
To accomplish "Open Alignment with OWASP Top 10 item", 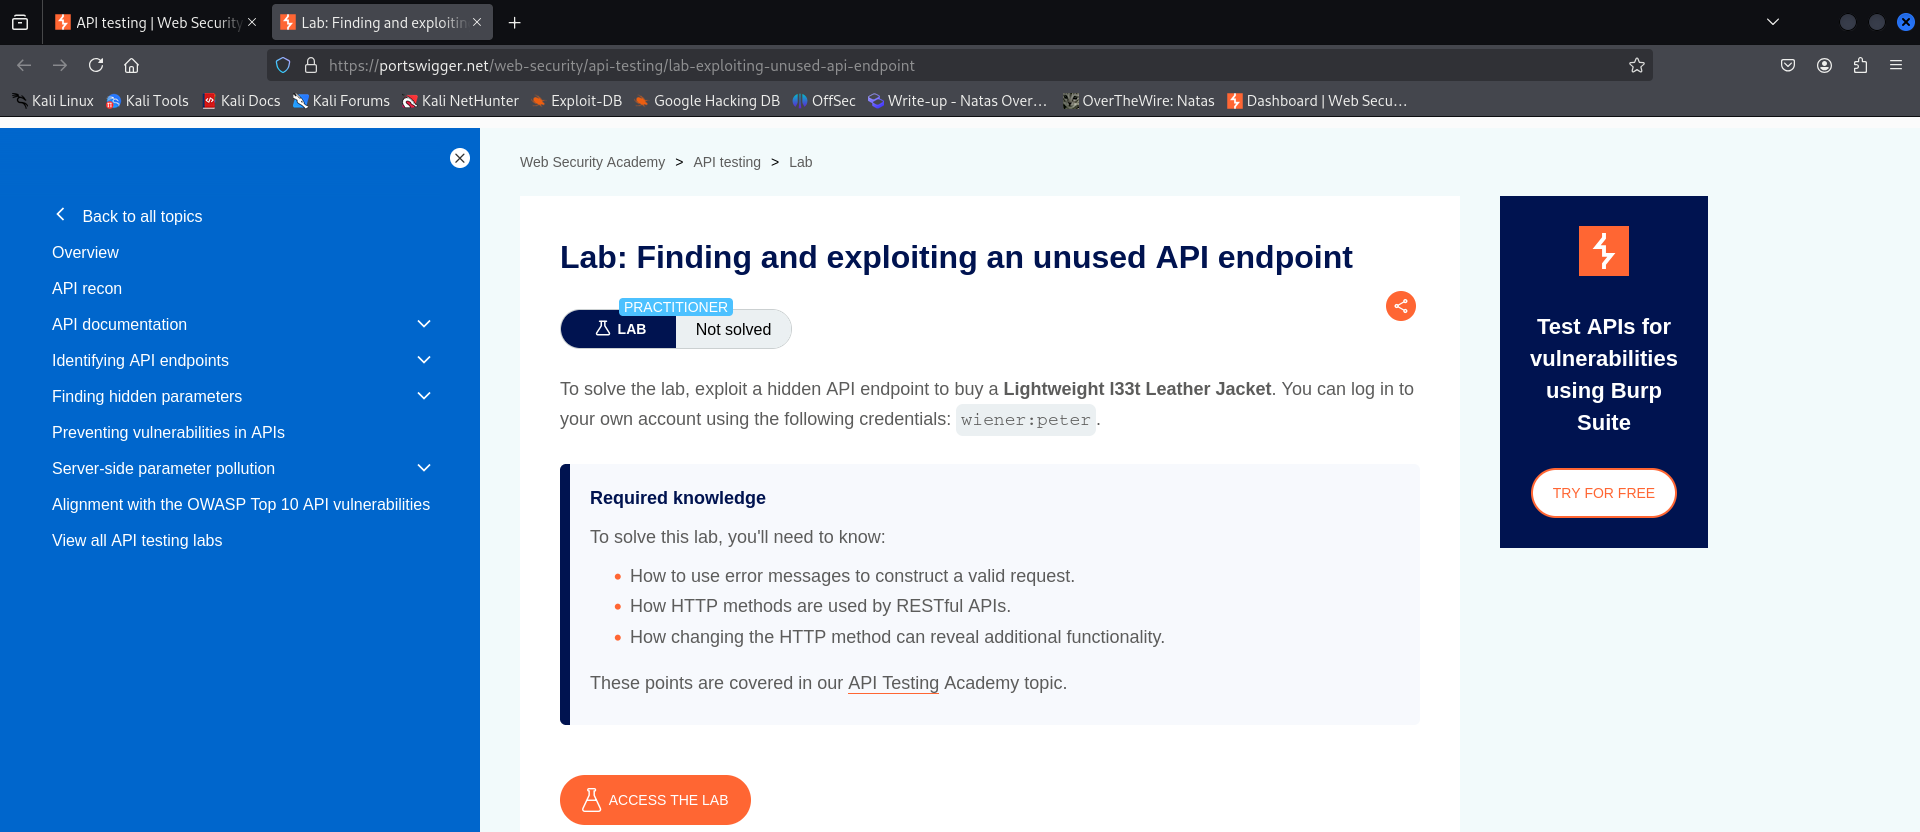I will pos(241,504).
